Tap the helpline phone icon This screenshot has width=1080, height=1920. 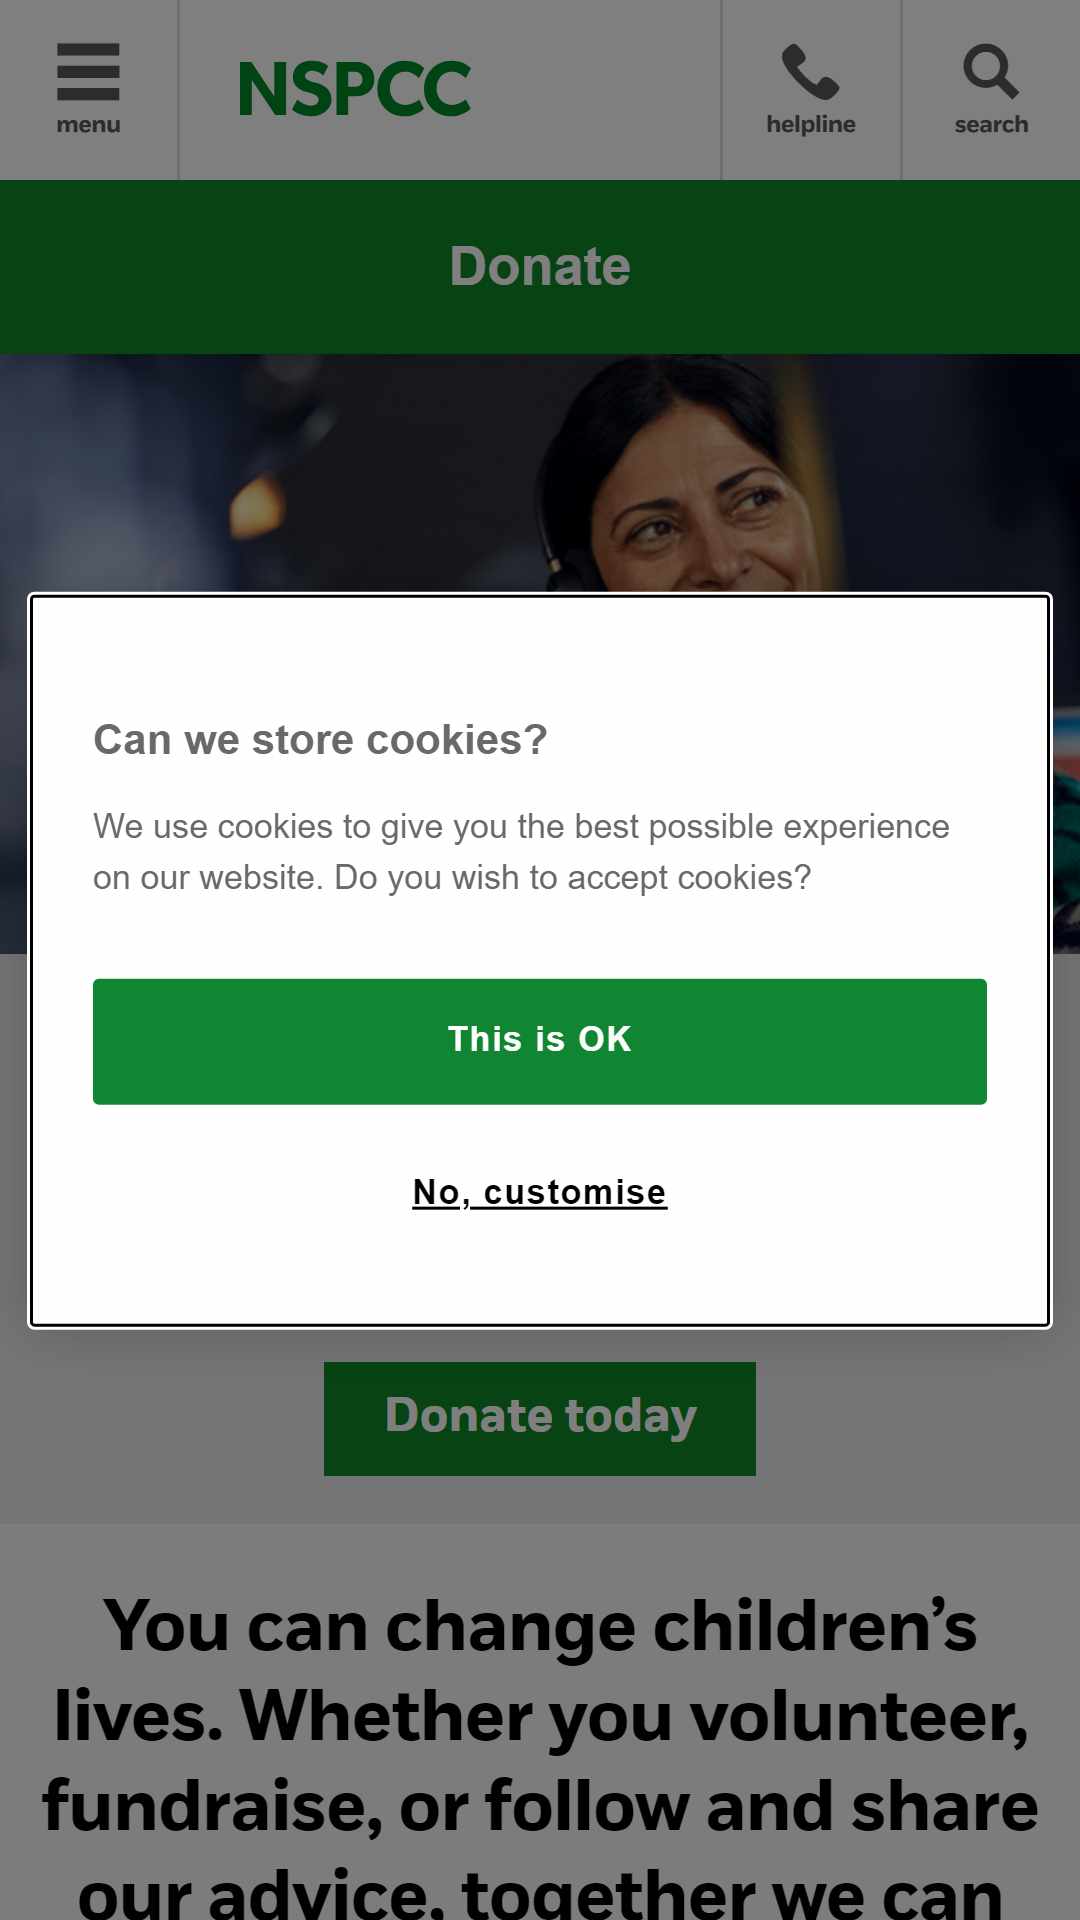coord(810,71)
